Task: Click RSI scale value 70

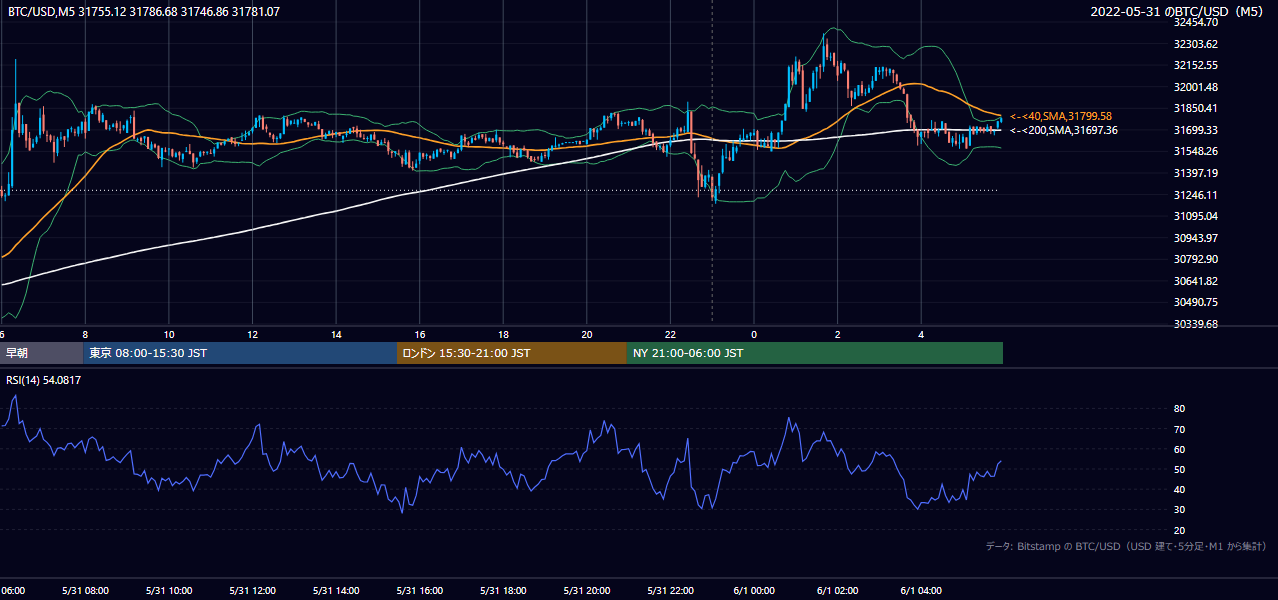Action: click(1179, 429)
